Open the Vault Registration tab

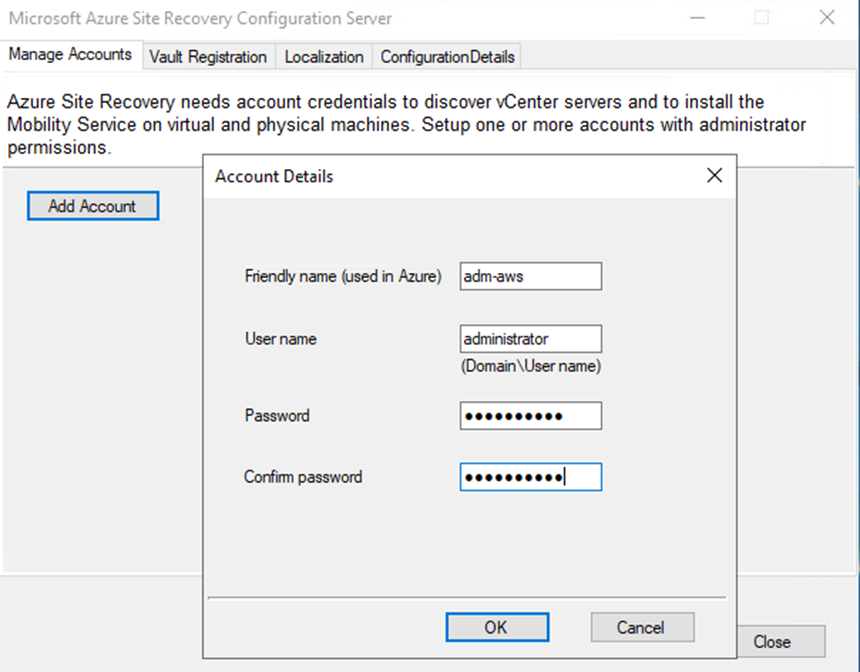click(x=208, y=57)
